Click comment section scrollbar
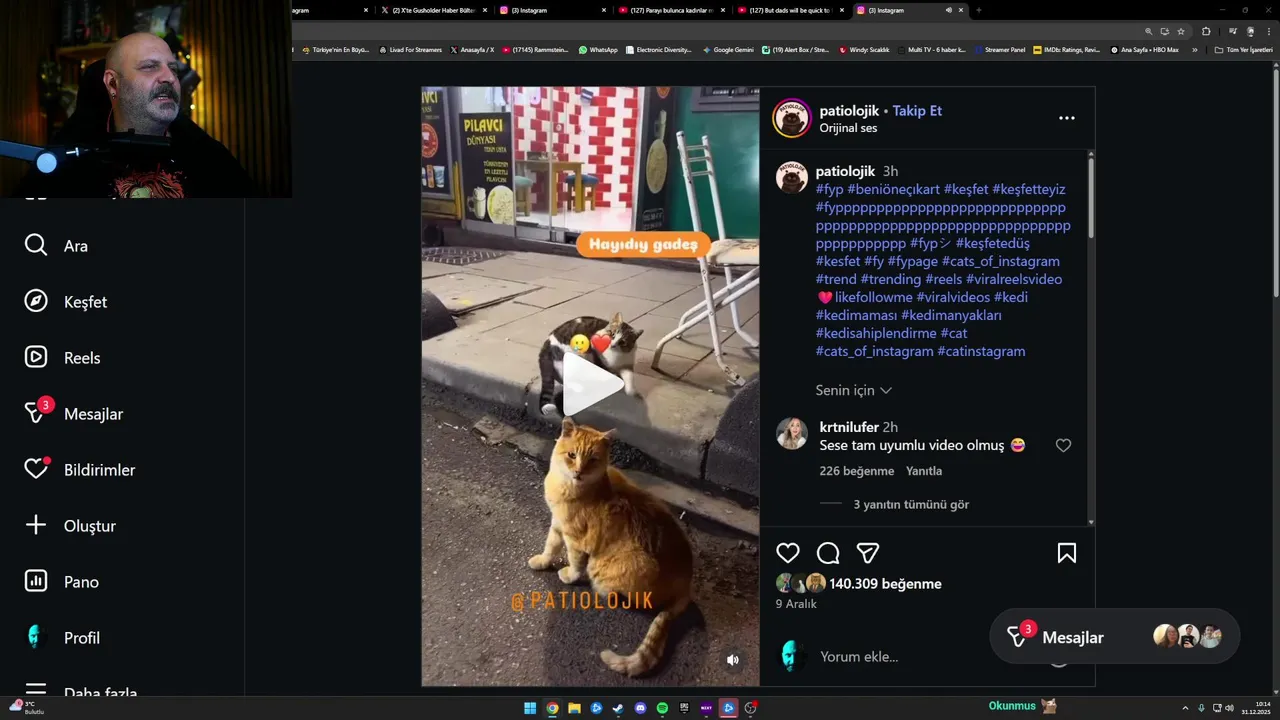This screenshot has width=1280, height=720. (1090, 196)
